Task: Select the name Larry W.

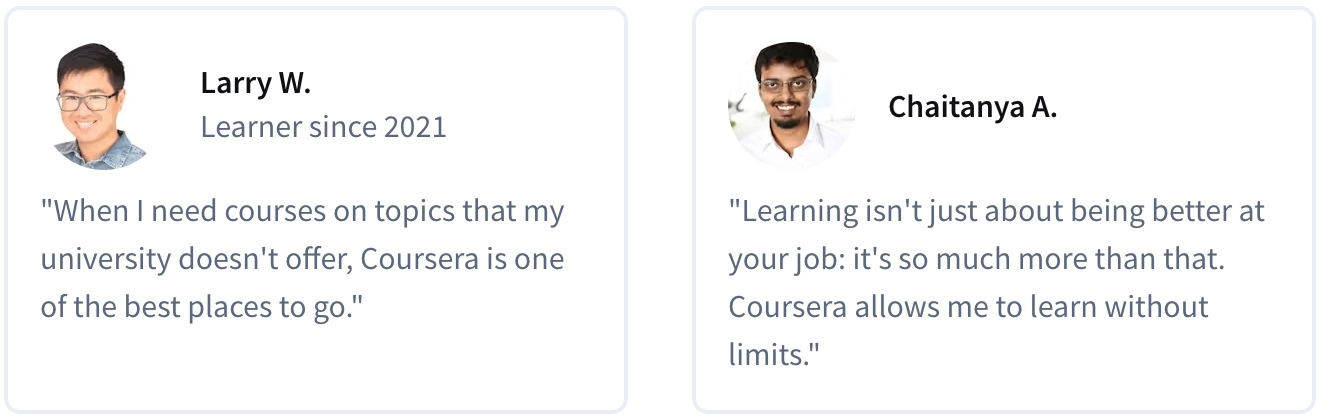Action: (256, 83)
